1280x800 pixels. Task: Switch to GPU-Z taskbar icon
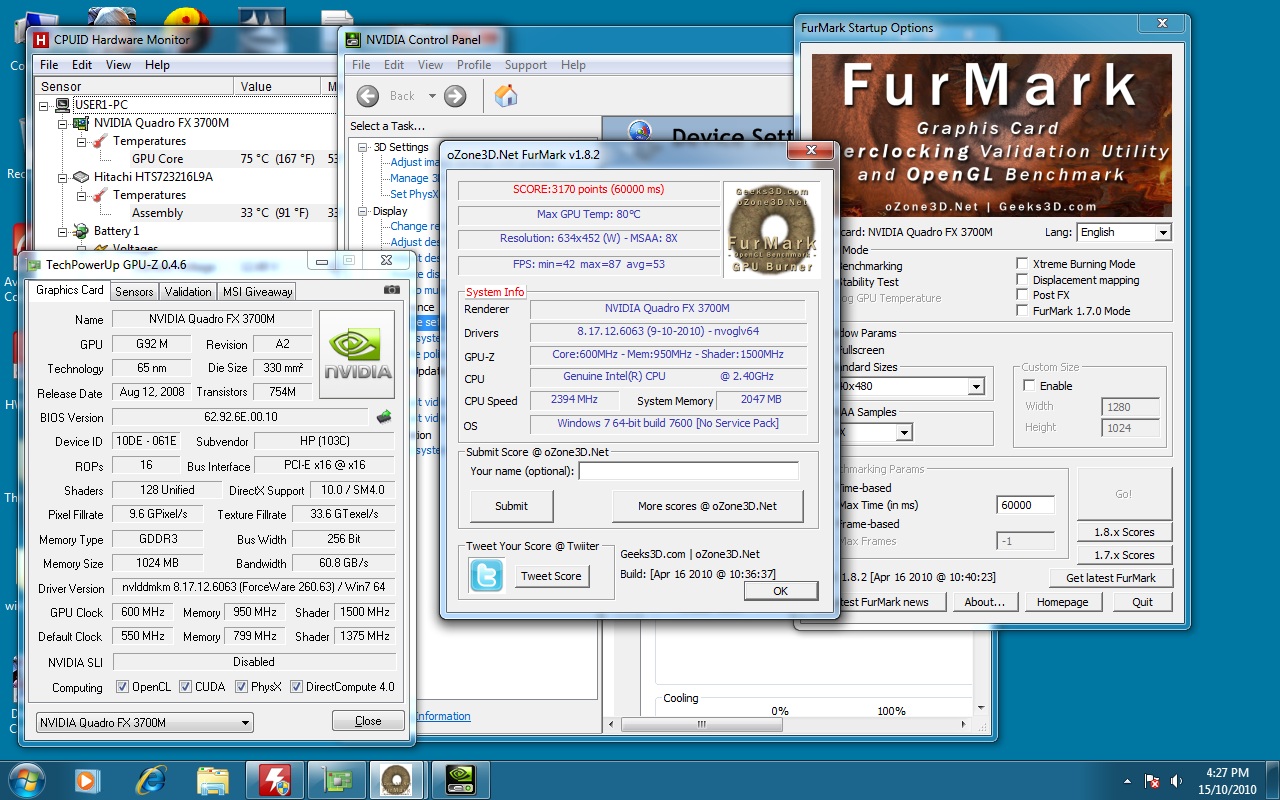337,779
